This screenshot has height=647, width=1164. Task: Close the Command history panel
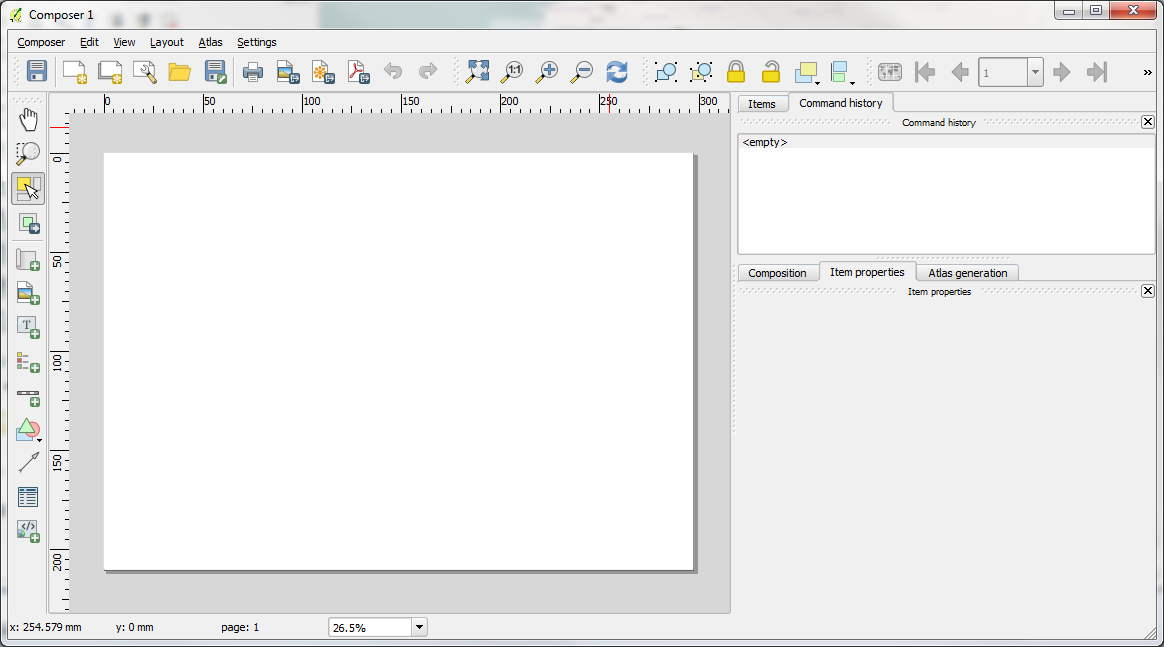click(x=1147, y=122)
